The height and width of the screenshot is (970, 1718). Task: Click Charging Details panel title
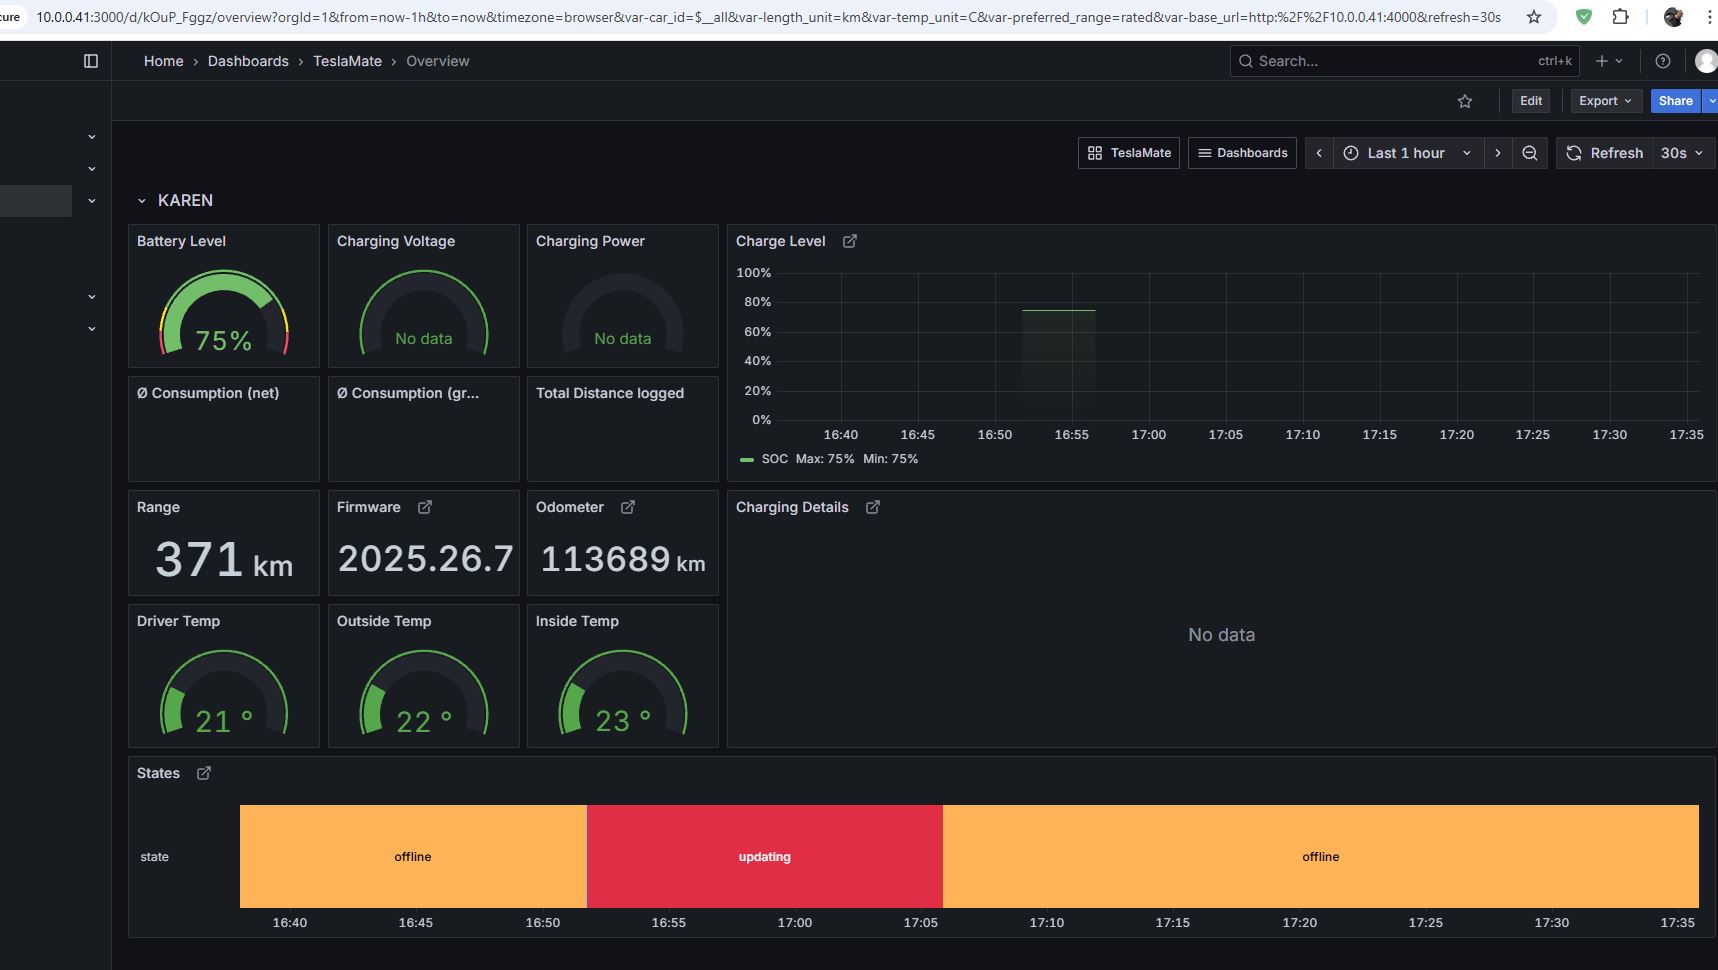click(792, 507)
